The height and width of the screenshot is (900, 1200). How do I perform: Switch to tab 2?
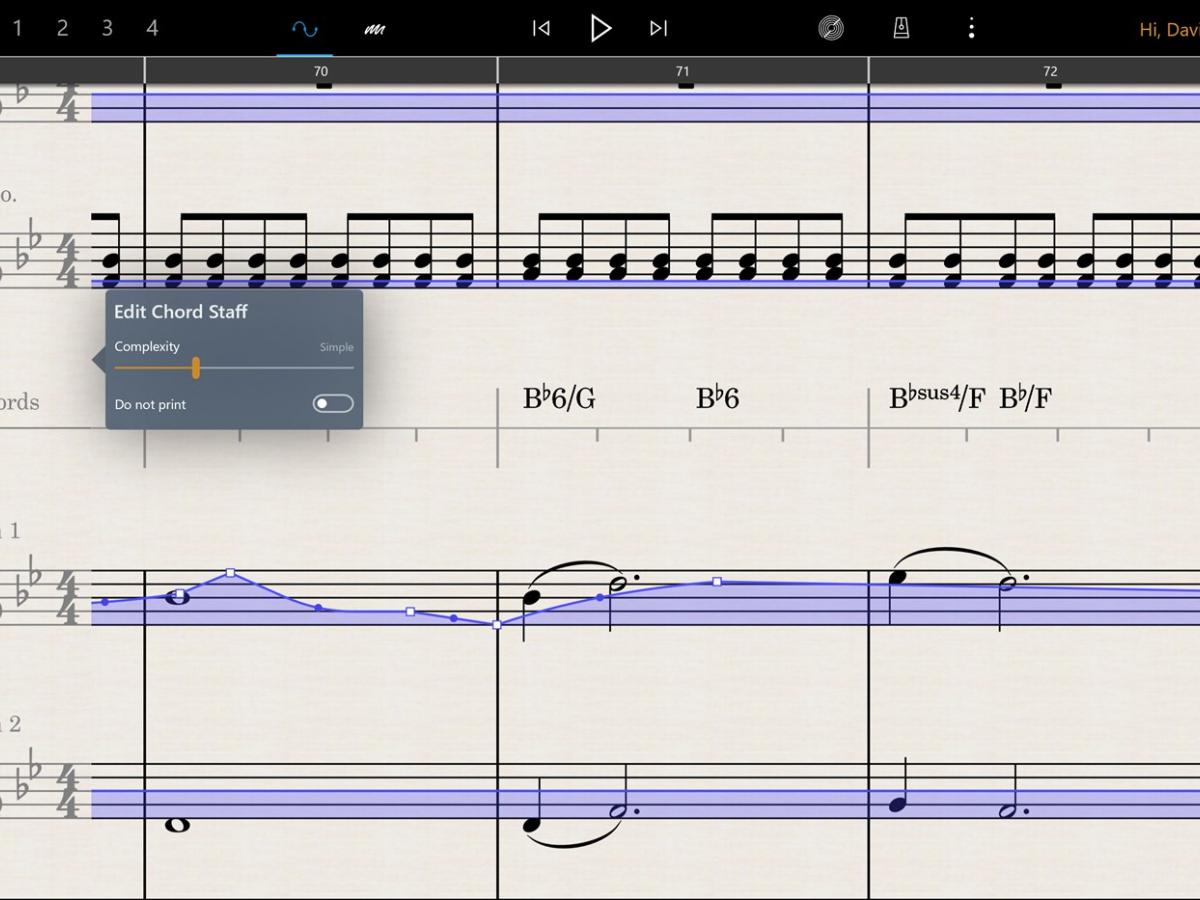(62, 28)
